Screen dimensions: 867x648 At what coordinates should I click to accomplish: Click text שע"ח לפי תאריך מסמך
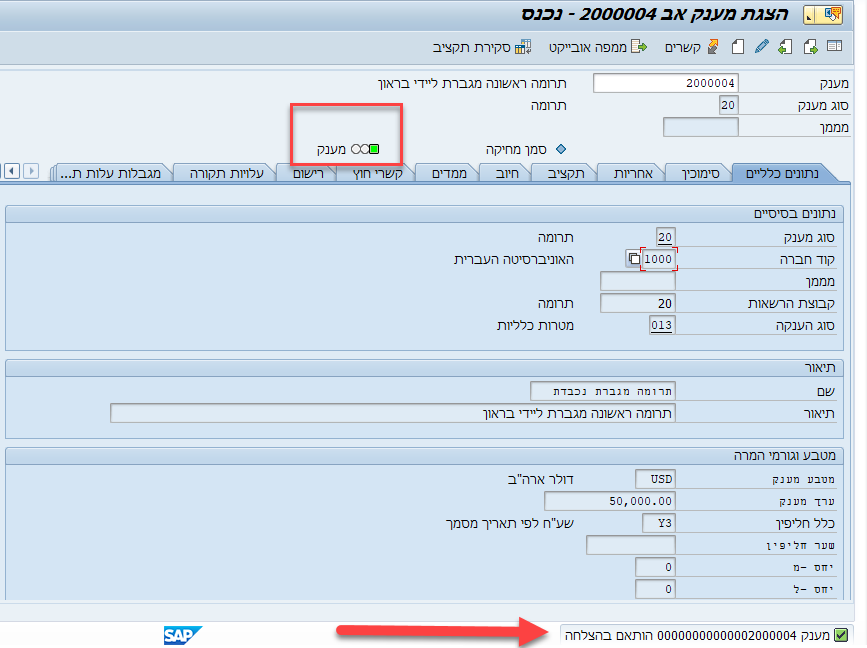coord(509,524)
